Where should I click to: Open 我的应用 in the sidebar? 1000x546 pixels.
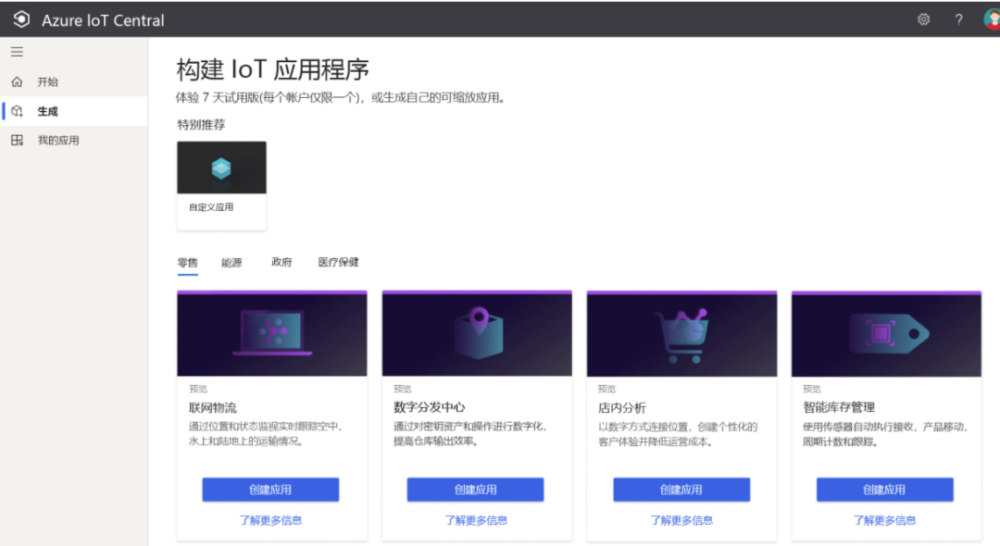74,140
